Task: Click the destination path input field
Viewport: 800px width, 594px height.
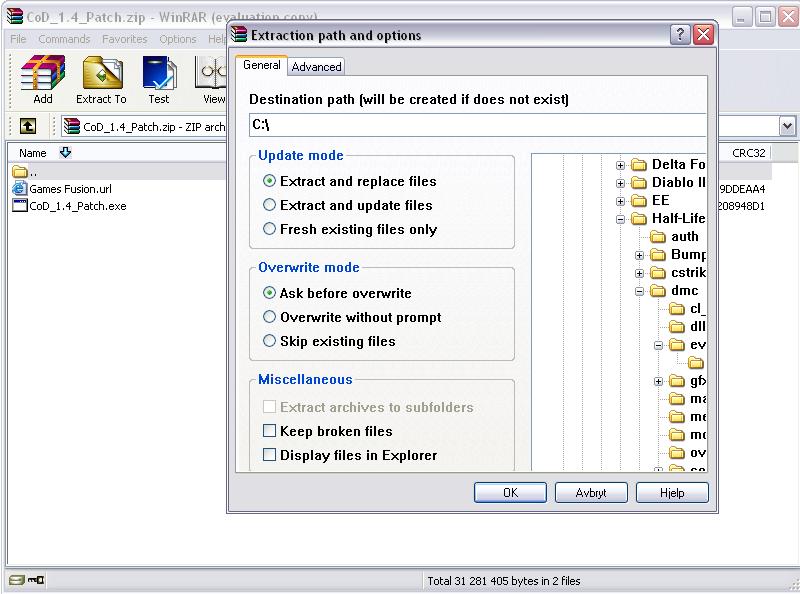Action: [x=478, y=125]
